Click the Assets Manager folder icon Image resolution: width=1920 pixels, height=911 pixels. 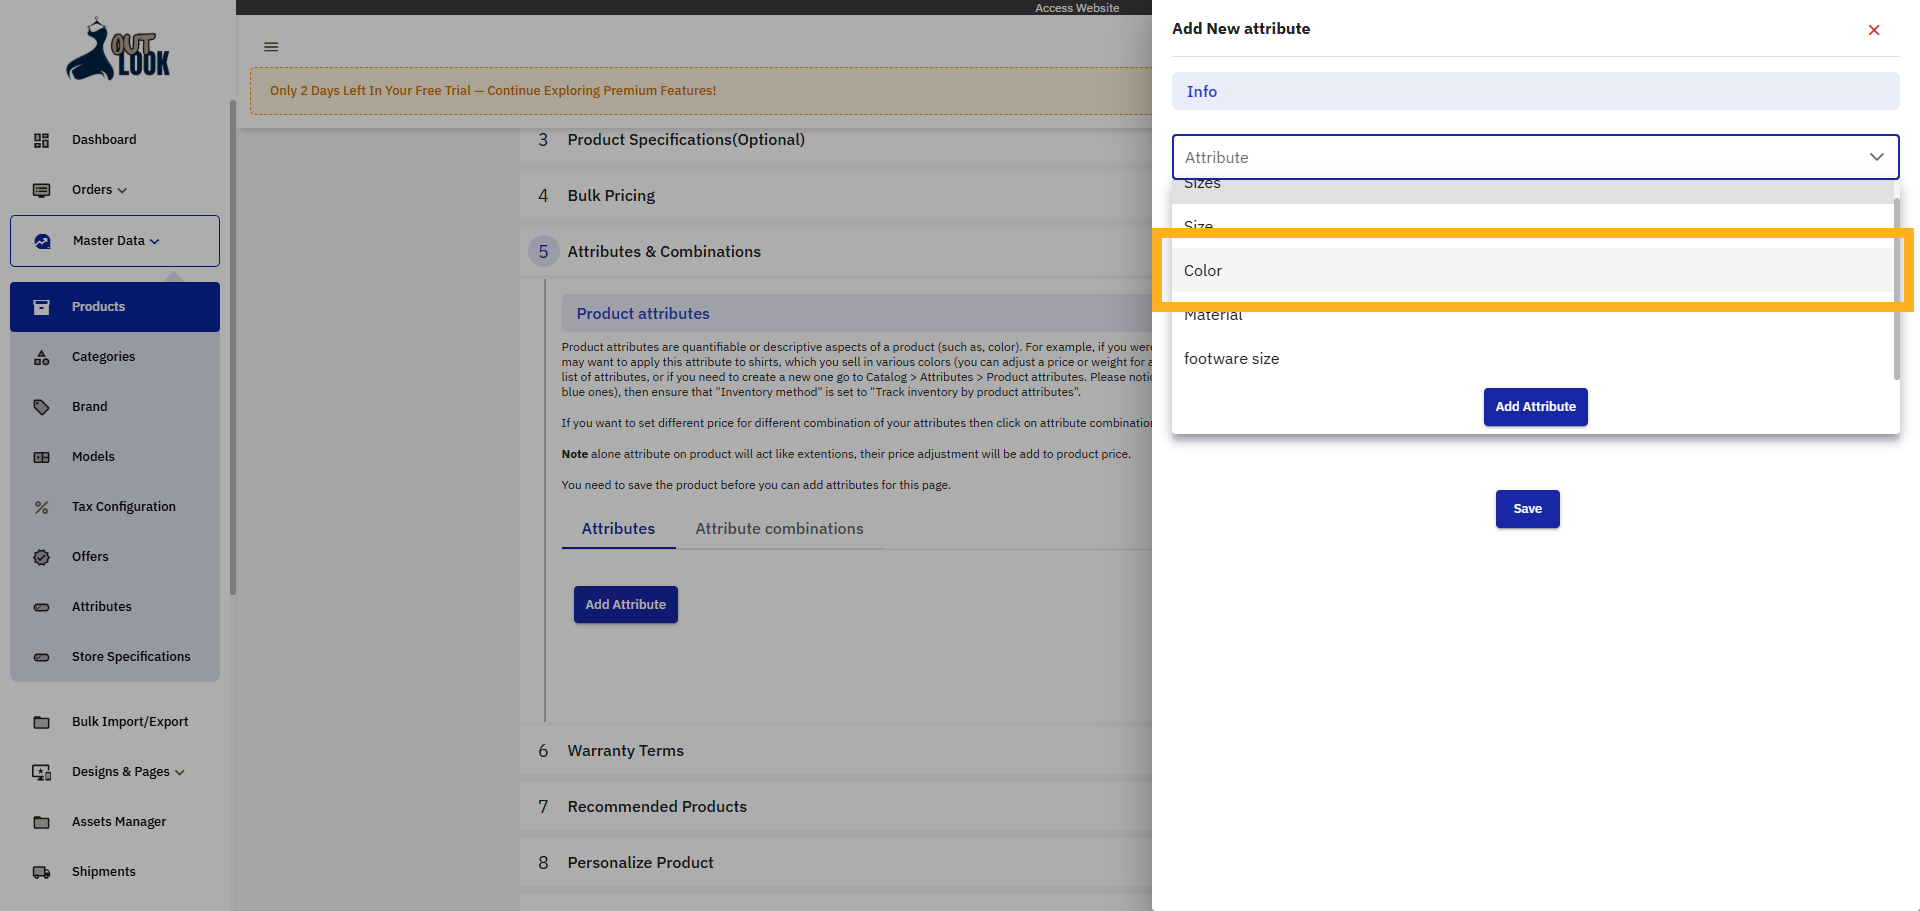pyautogui.click(x=41, y=822)
